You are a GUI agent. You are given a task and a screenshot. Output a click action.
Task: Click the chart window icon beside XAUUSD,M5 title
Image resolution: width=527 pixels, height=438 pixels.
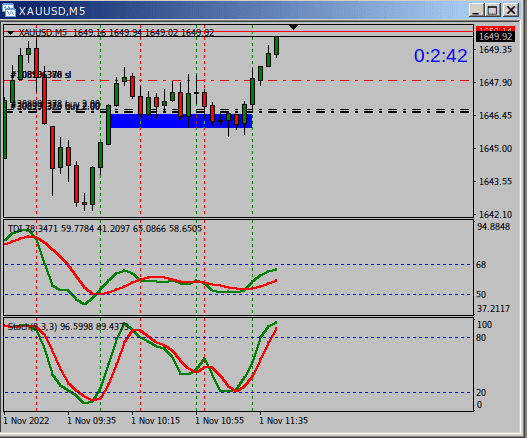pyautogui.click(x=9, y=10)
